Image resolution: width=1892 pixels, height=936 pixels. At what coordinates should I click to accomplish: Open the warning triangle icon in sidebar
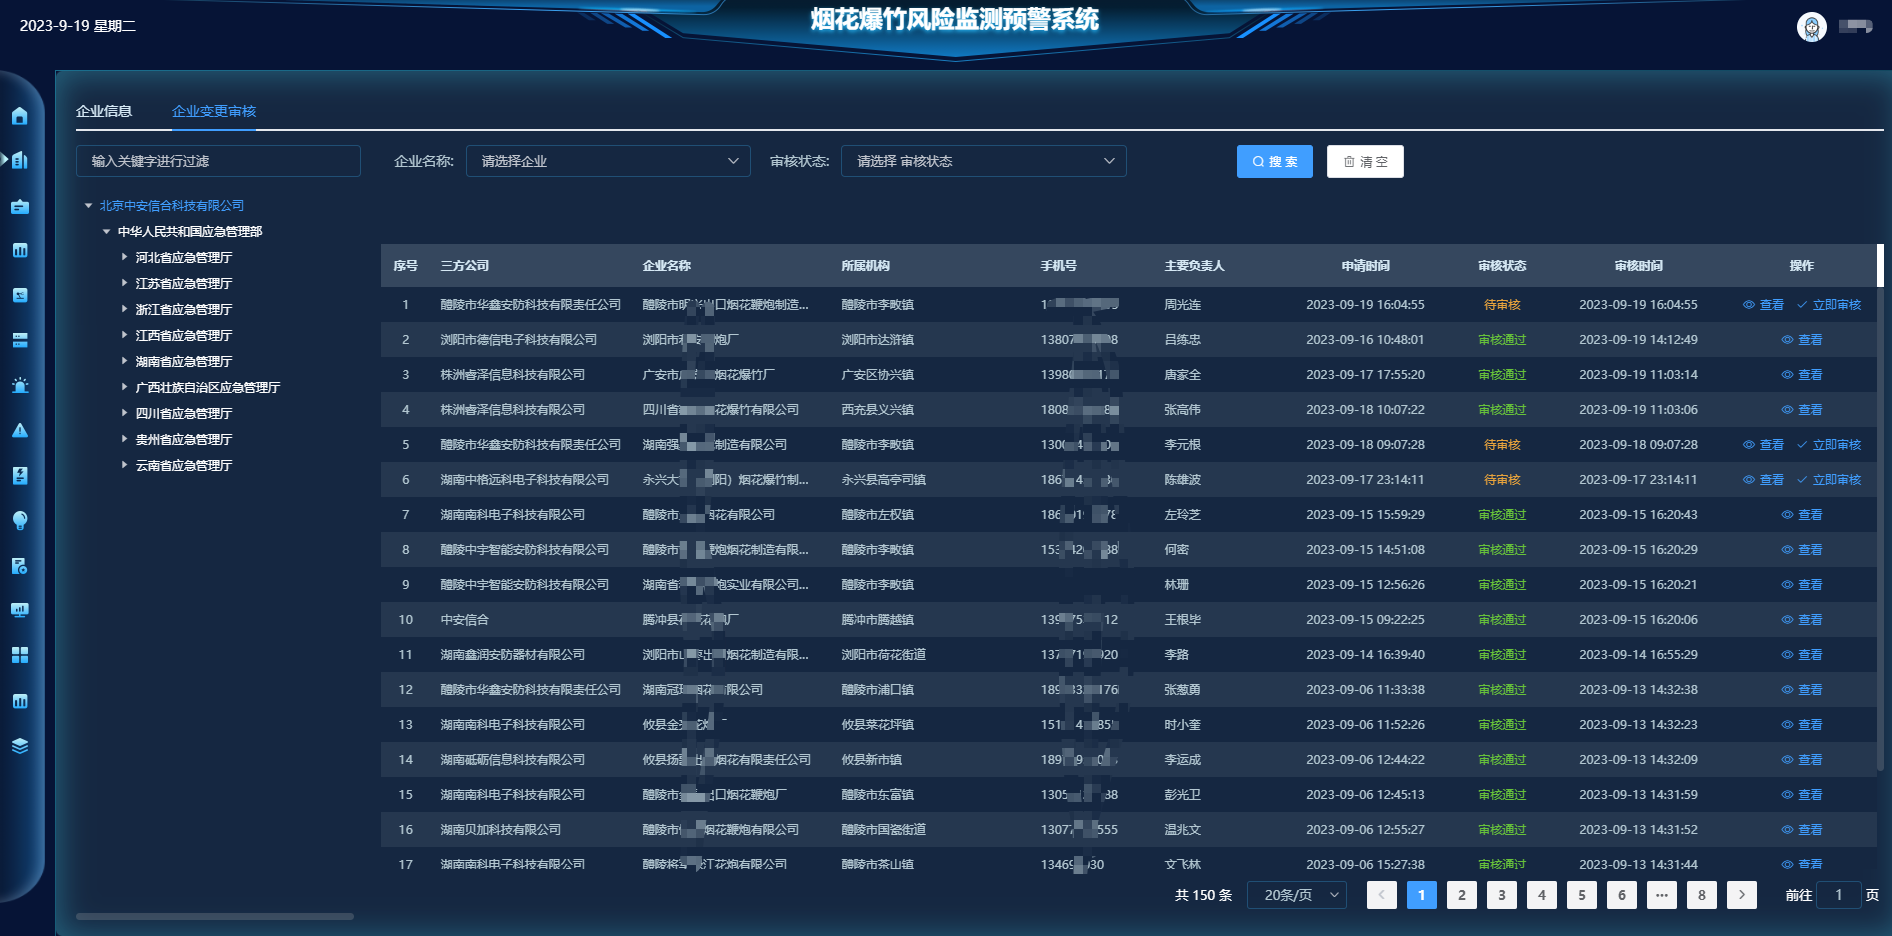(x=20, y=430)
